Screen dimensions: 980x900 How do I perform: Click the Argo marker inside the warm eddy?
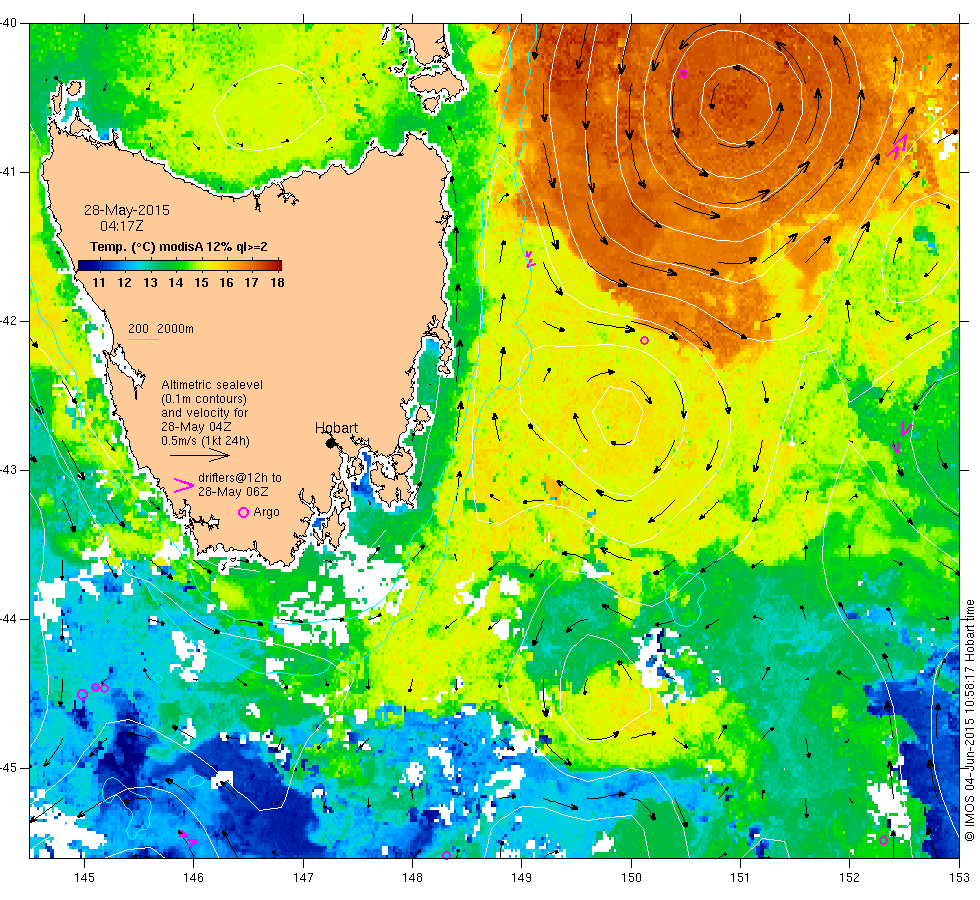coord(683,74)
